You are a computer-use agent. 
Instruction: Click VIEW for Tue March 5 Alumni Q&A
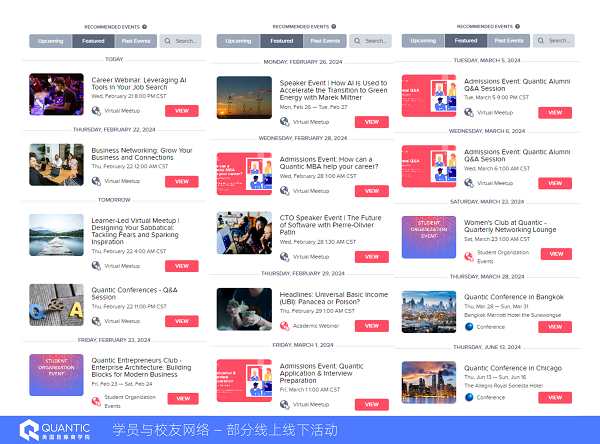tap(555, 113)
